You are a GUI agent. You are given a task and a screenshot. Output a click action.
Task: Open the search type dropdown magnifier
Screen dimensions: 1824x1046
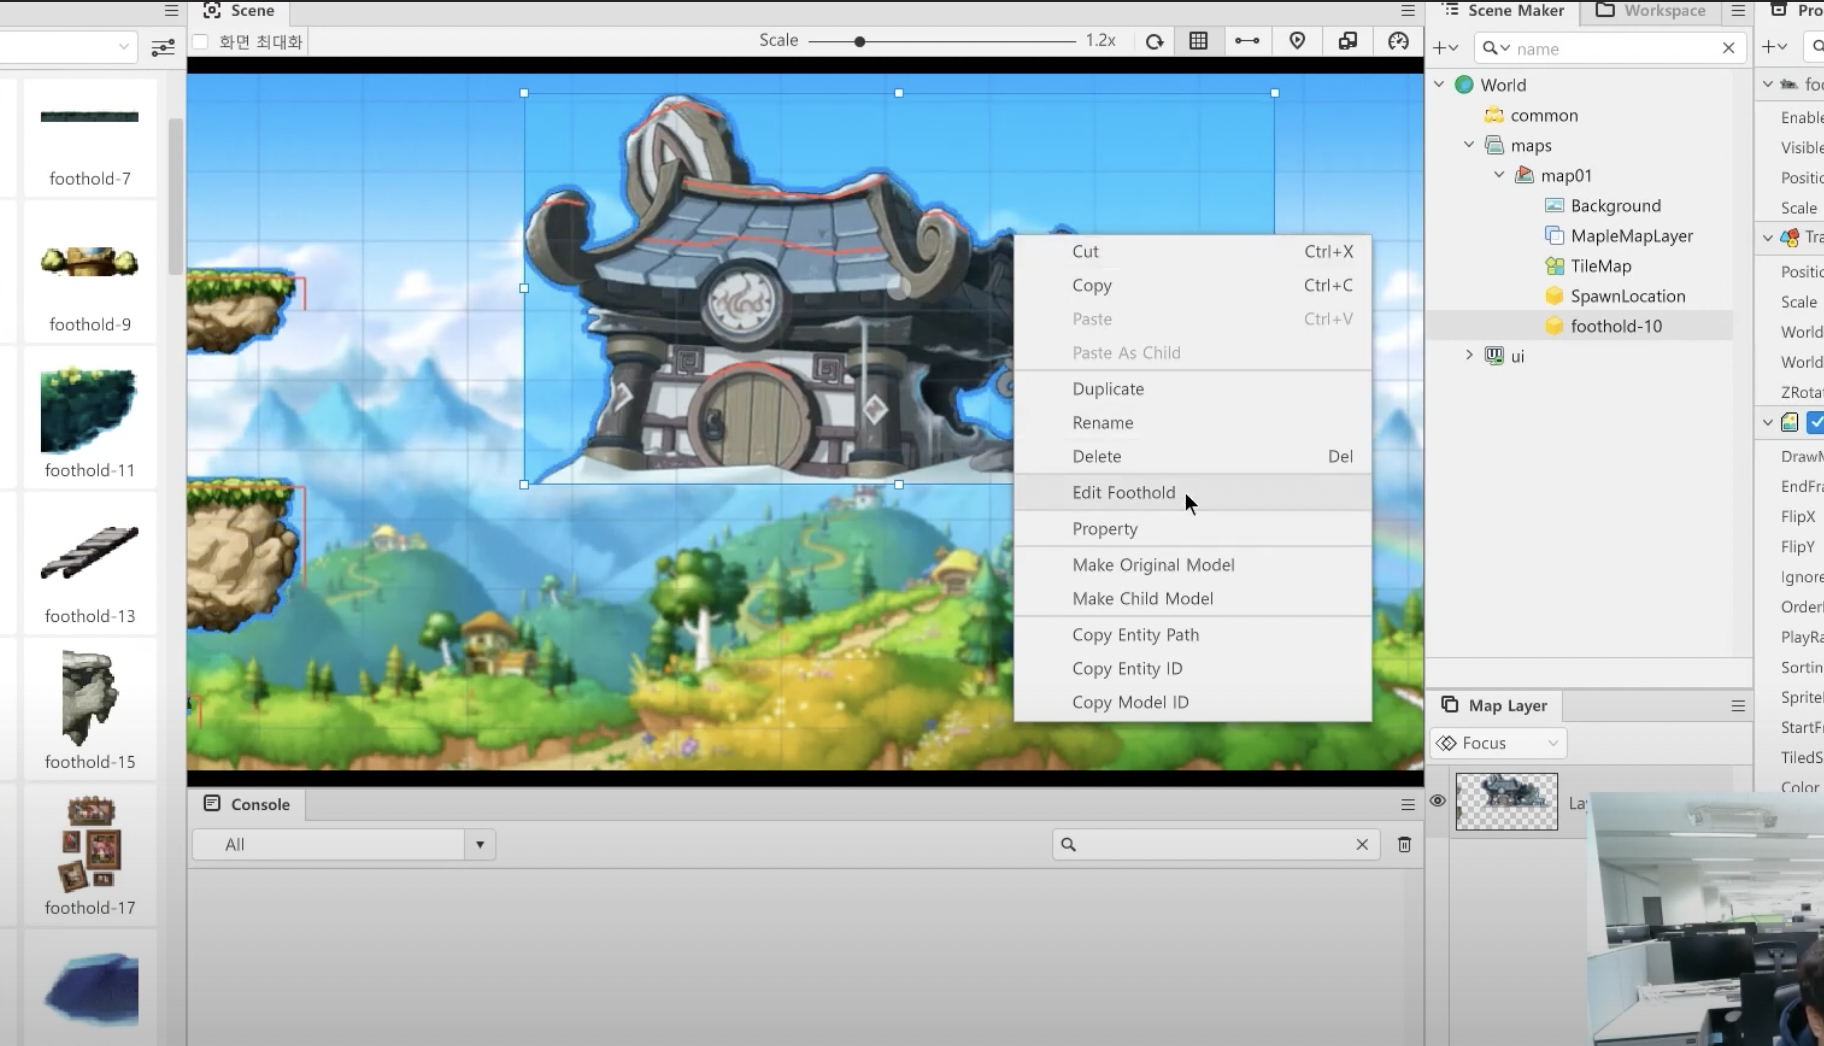pos(1496,48)
